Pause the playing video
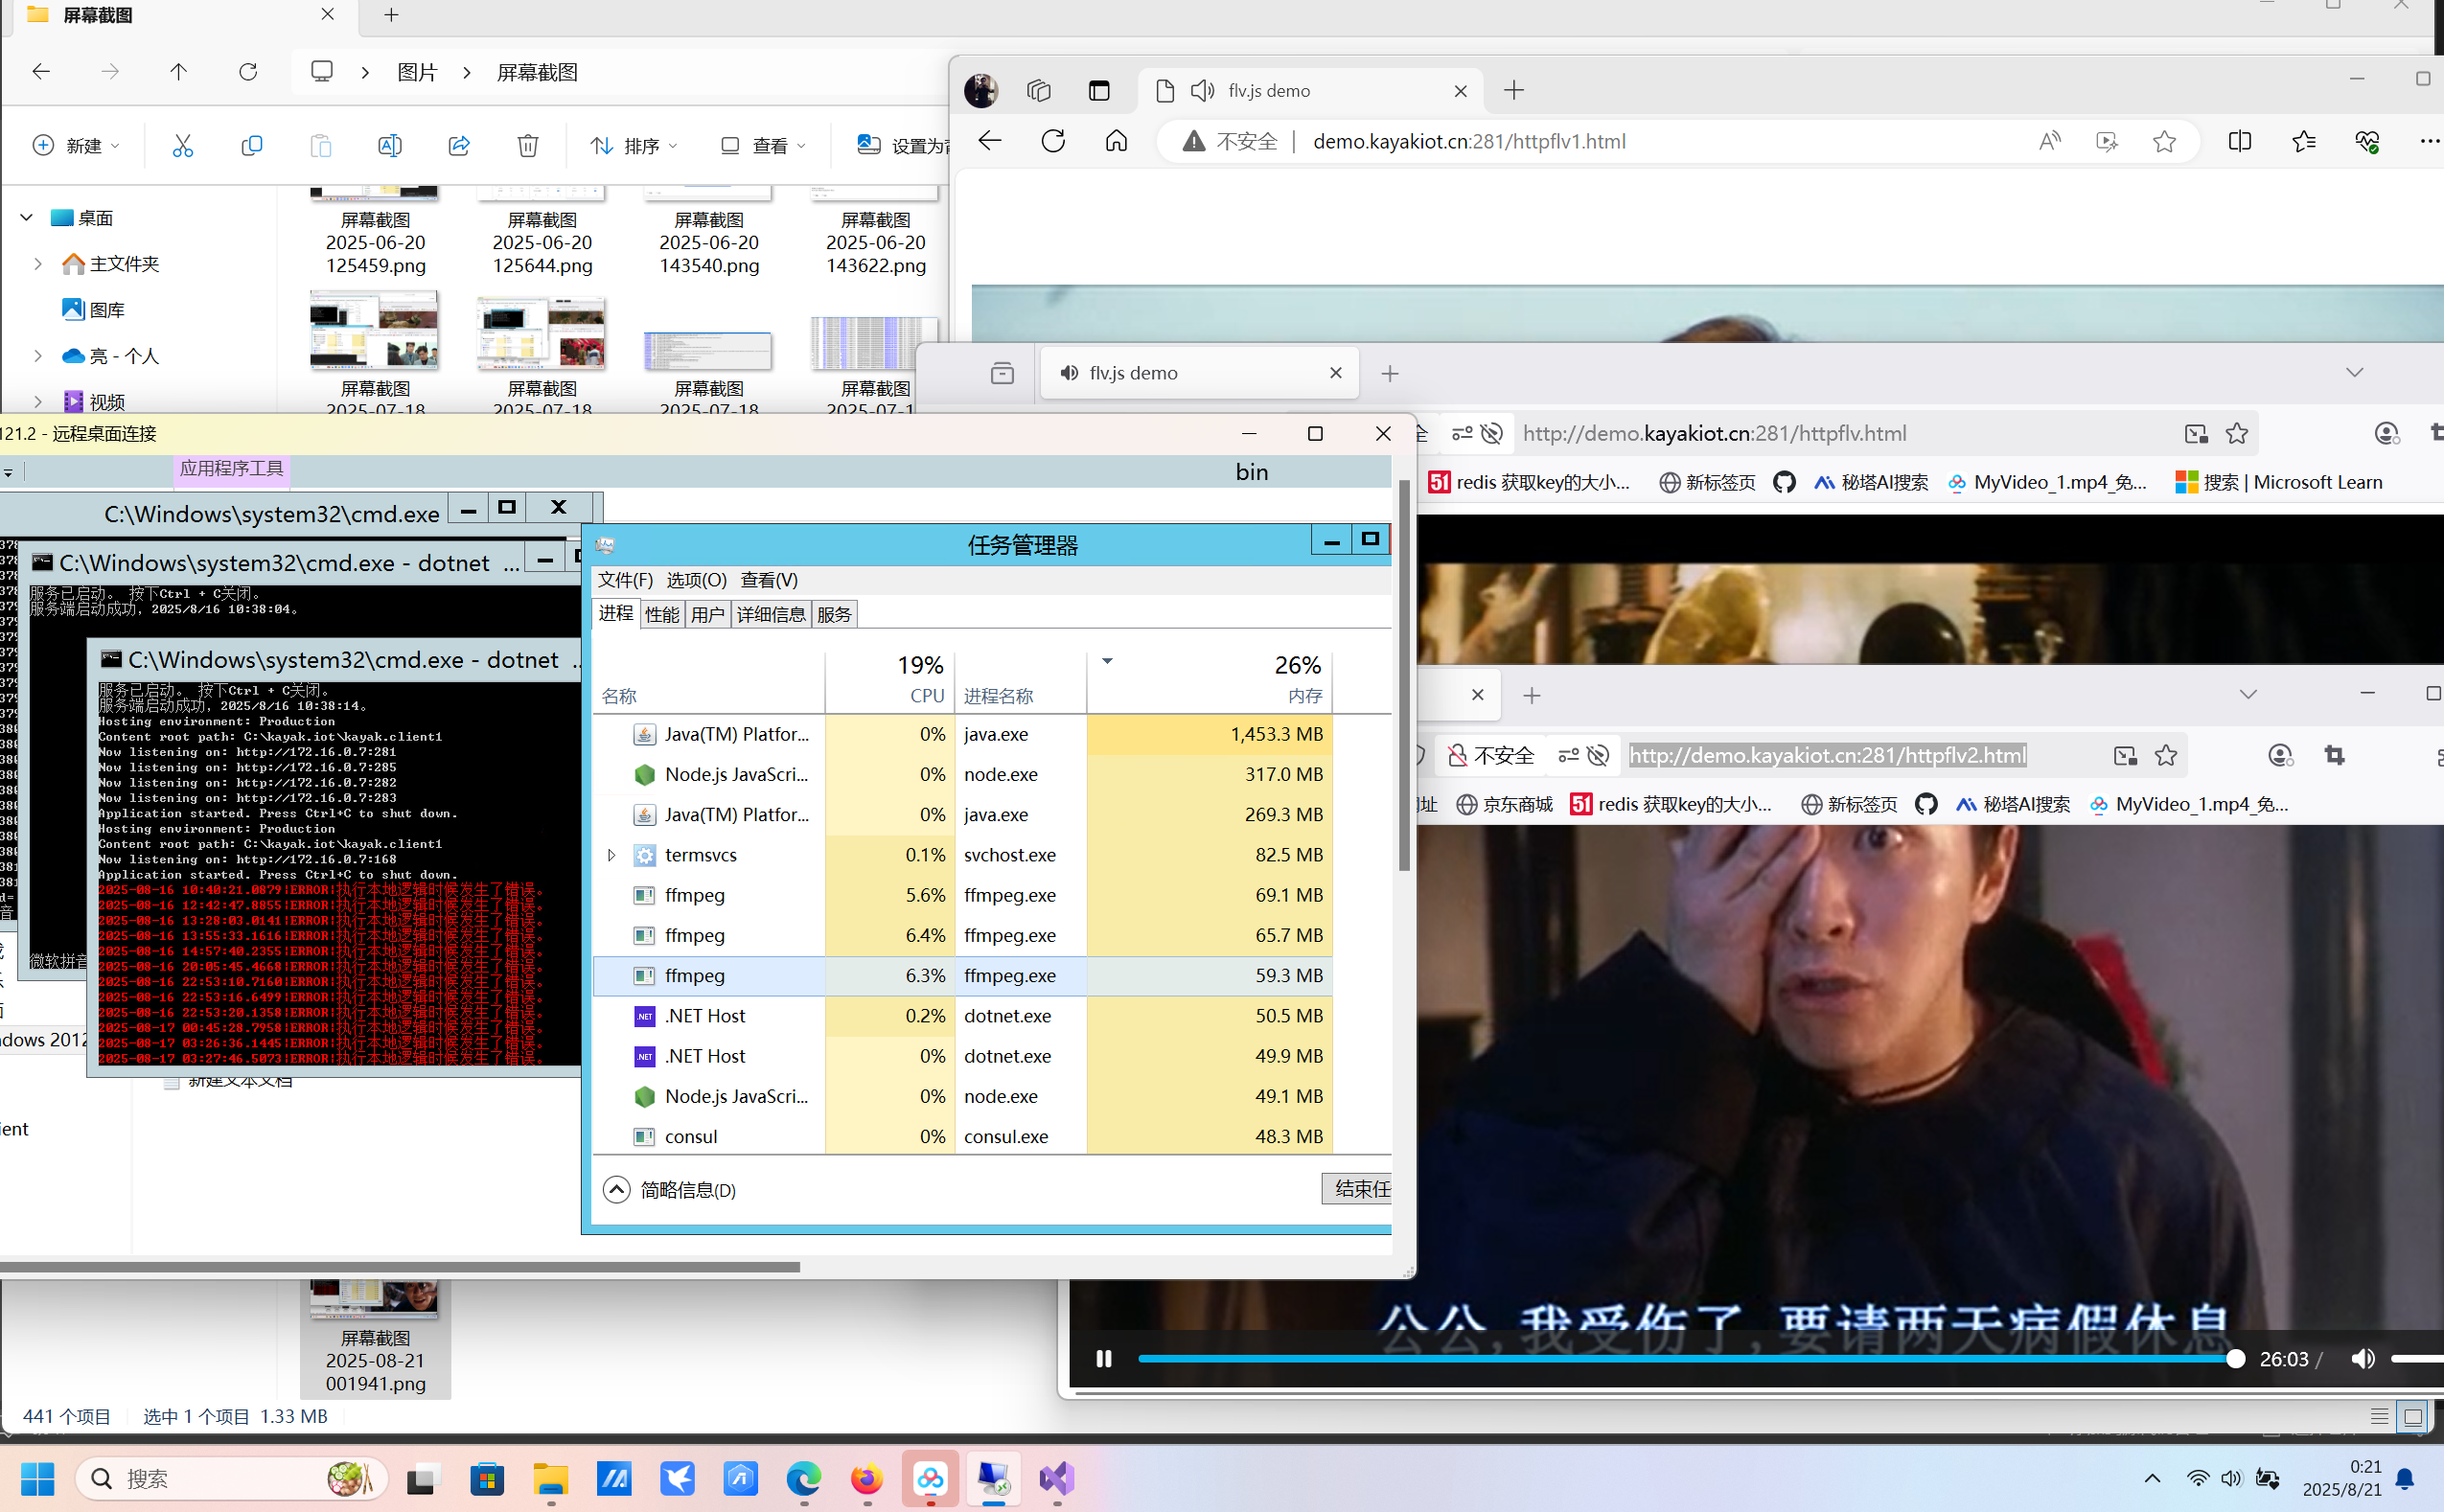This screenshot has height=1512, width=2444. click(x=1103, y=1358)
